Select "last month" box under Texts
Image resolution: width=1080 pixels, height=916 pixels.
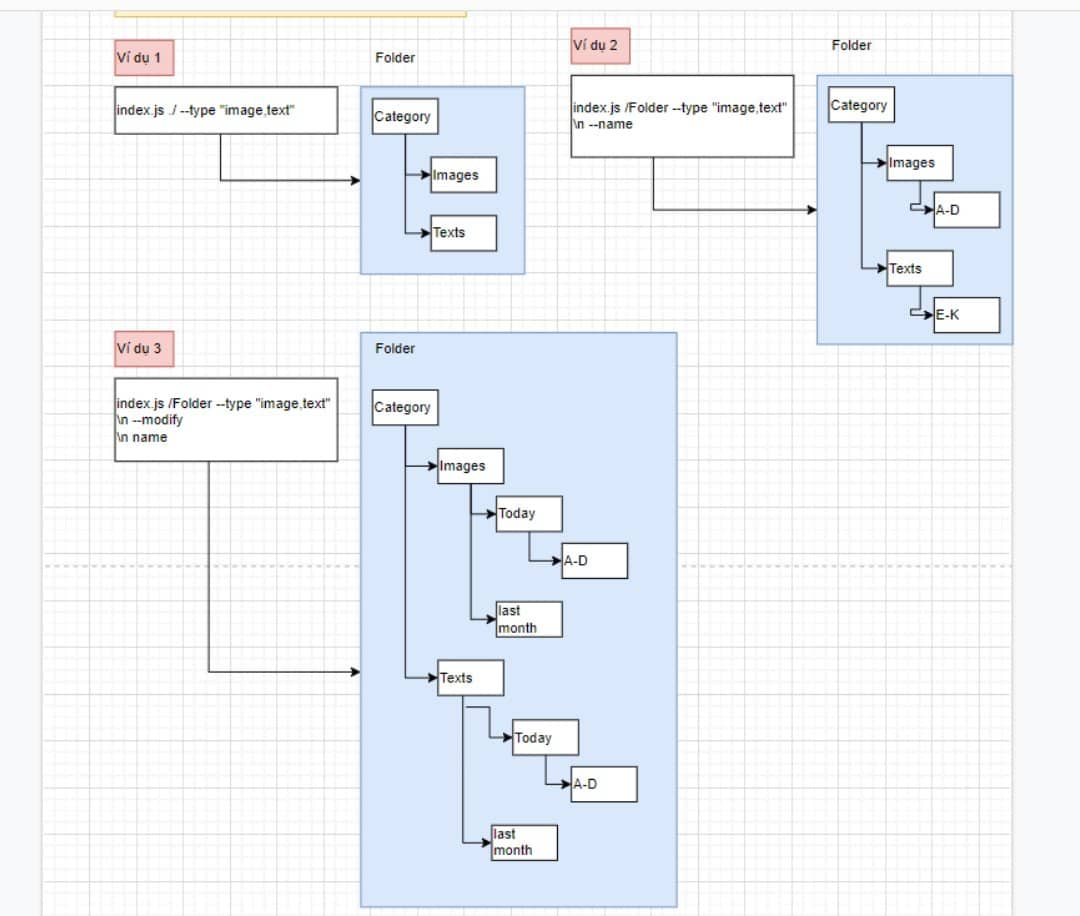tap(524, 842)
